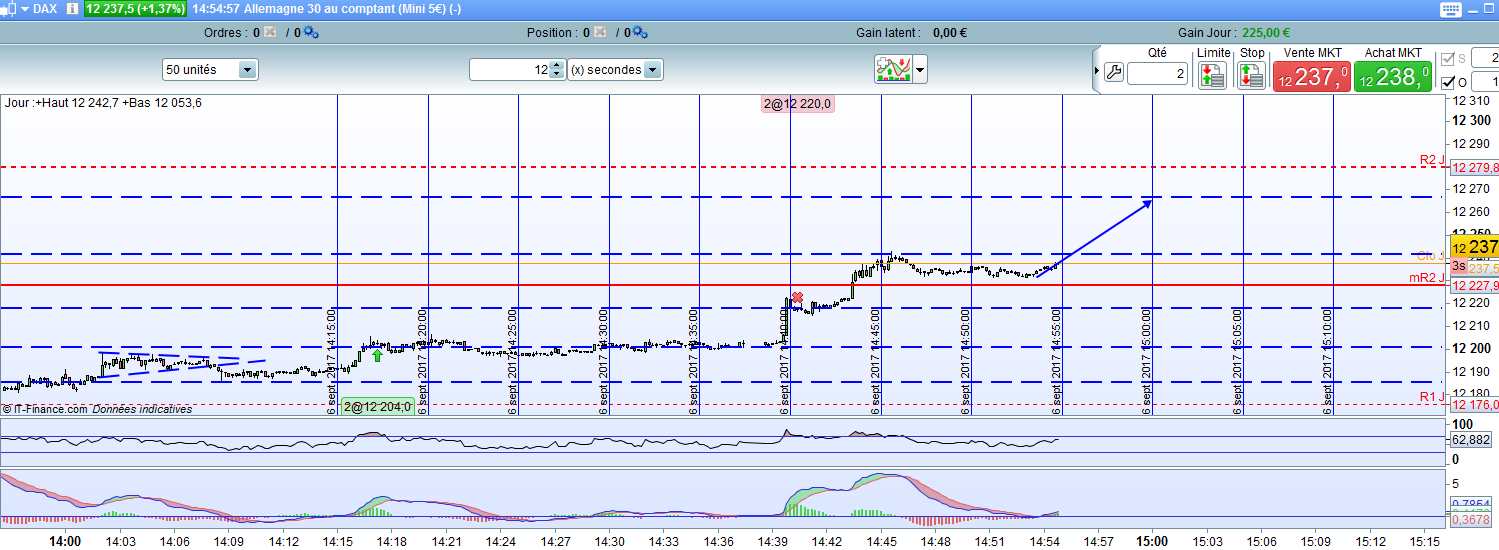Click the green 12 237,5 (+1,37%) price badge
The height and width of the screenshot is (550, 1499).
[x=135, y=9]
